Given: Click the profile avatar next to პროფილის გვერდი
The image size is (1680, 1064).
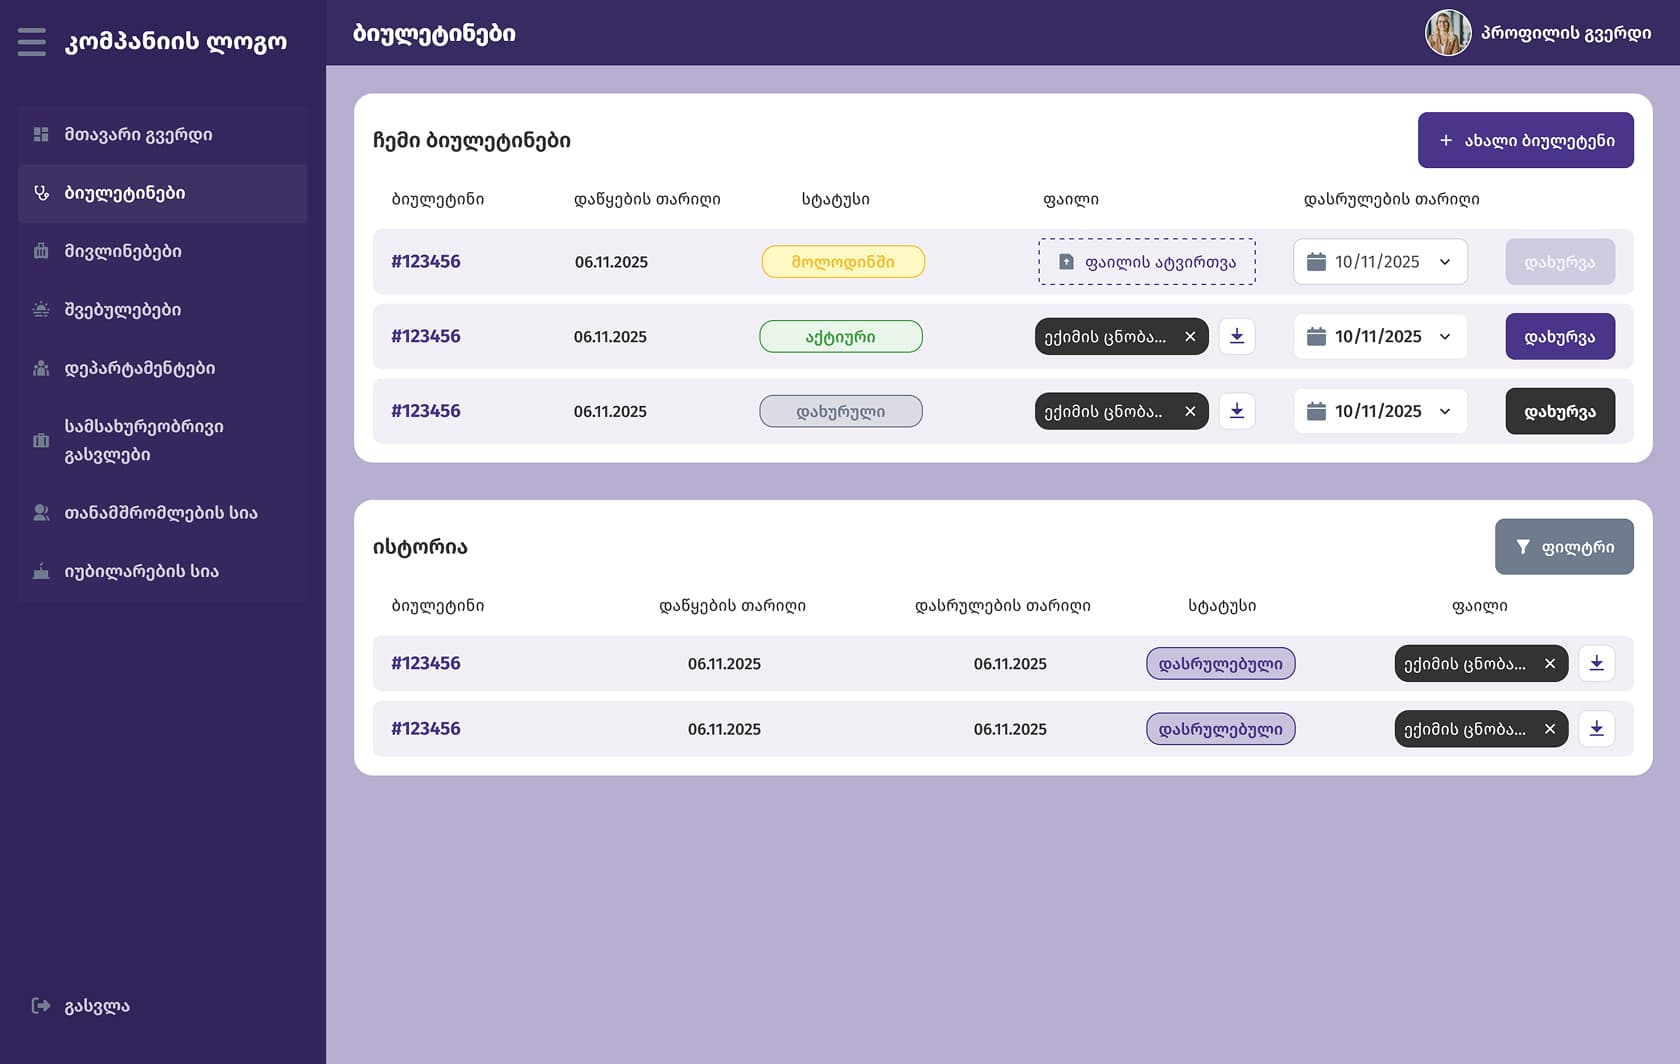Looking at the screenshot, I should coord(1447,33).
